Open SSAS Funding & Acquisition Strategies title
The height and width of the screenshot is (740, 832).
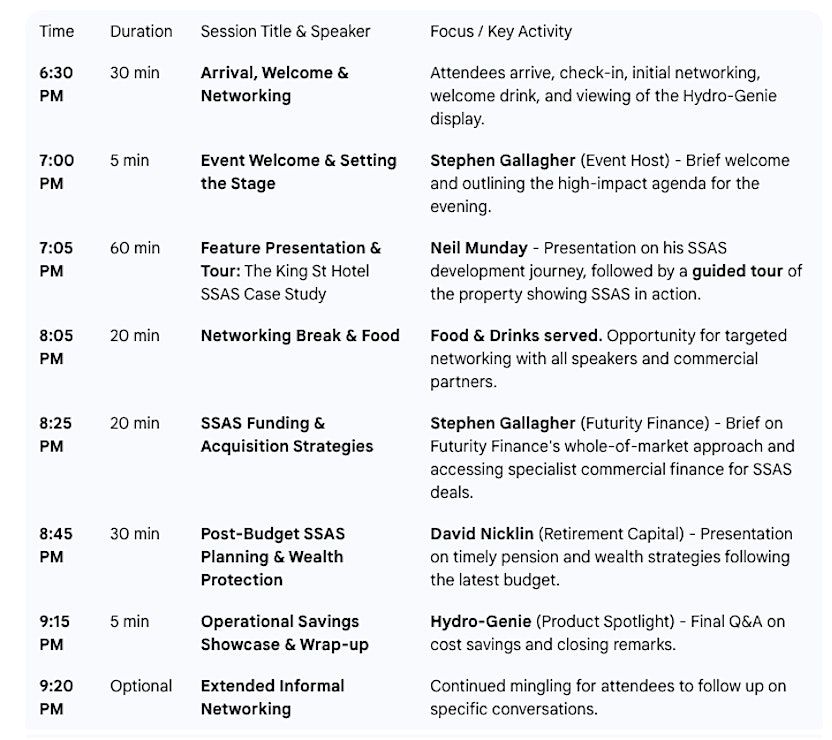[x=286, y=434]
